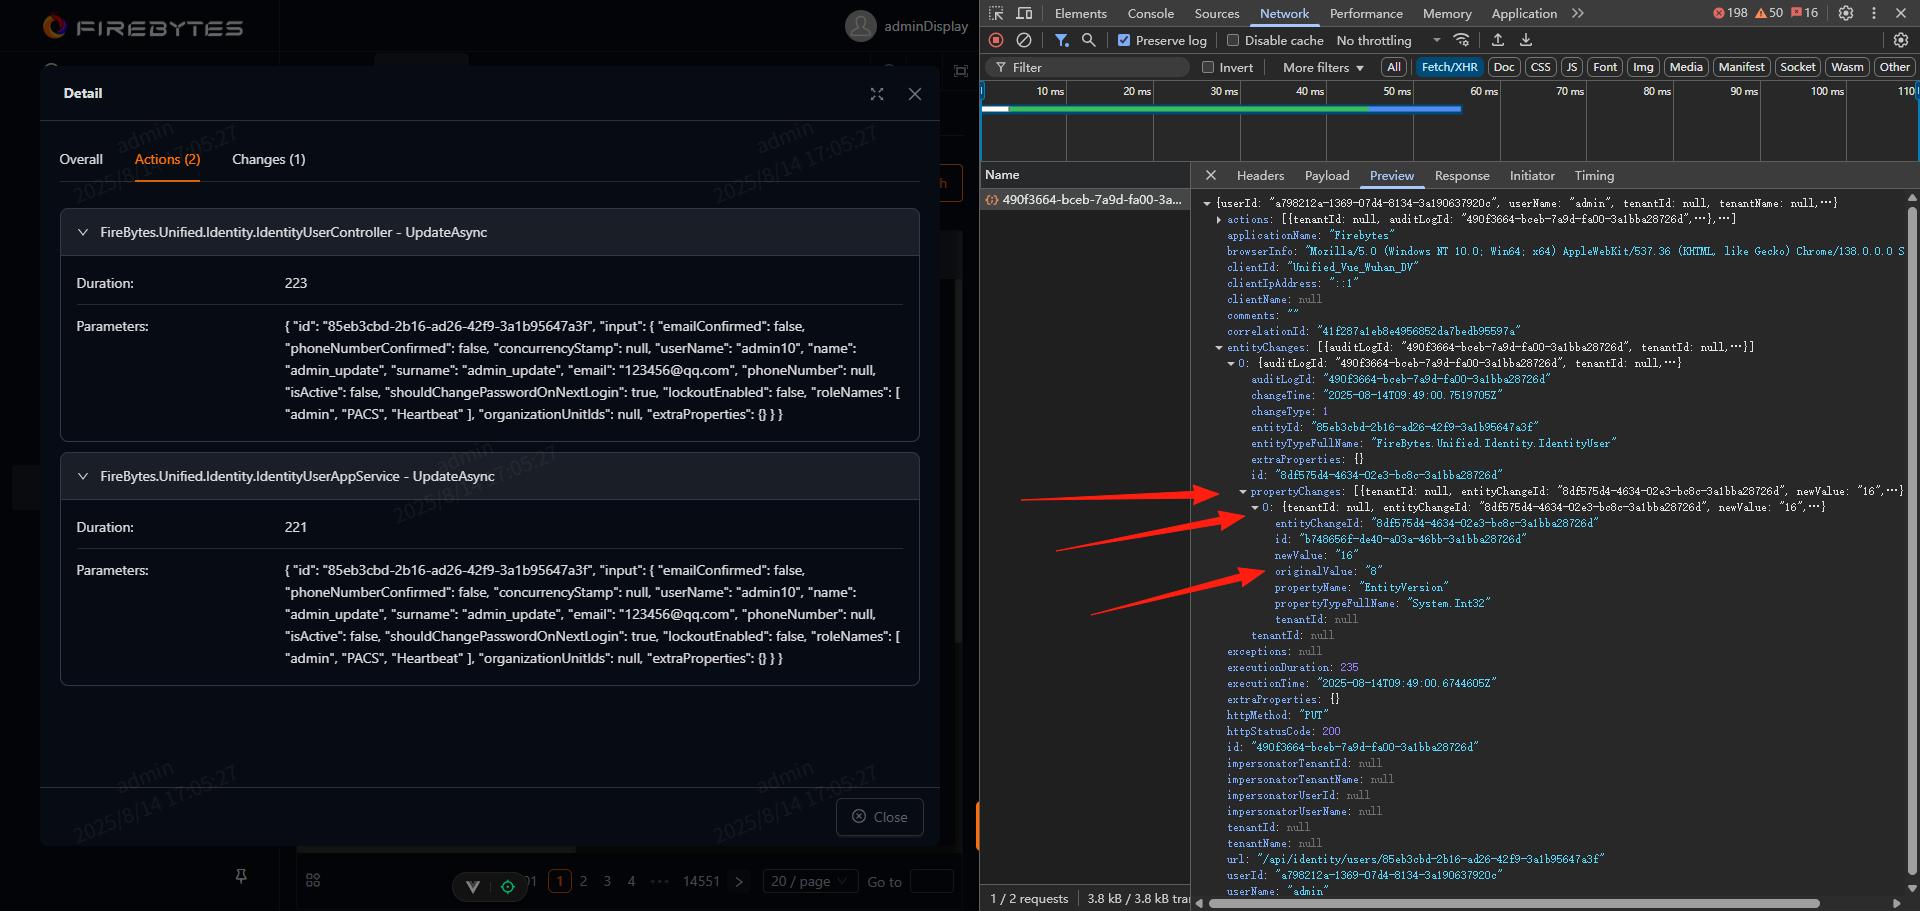Collapse the propertyChanges node in Preview
This screenshot has width=1920, height=911.
click(x=1243, y=491)
